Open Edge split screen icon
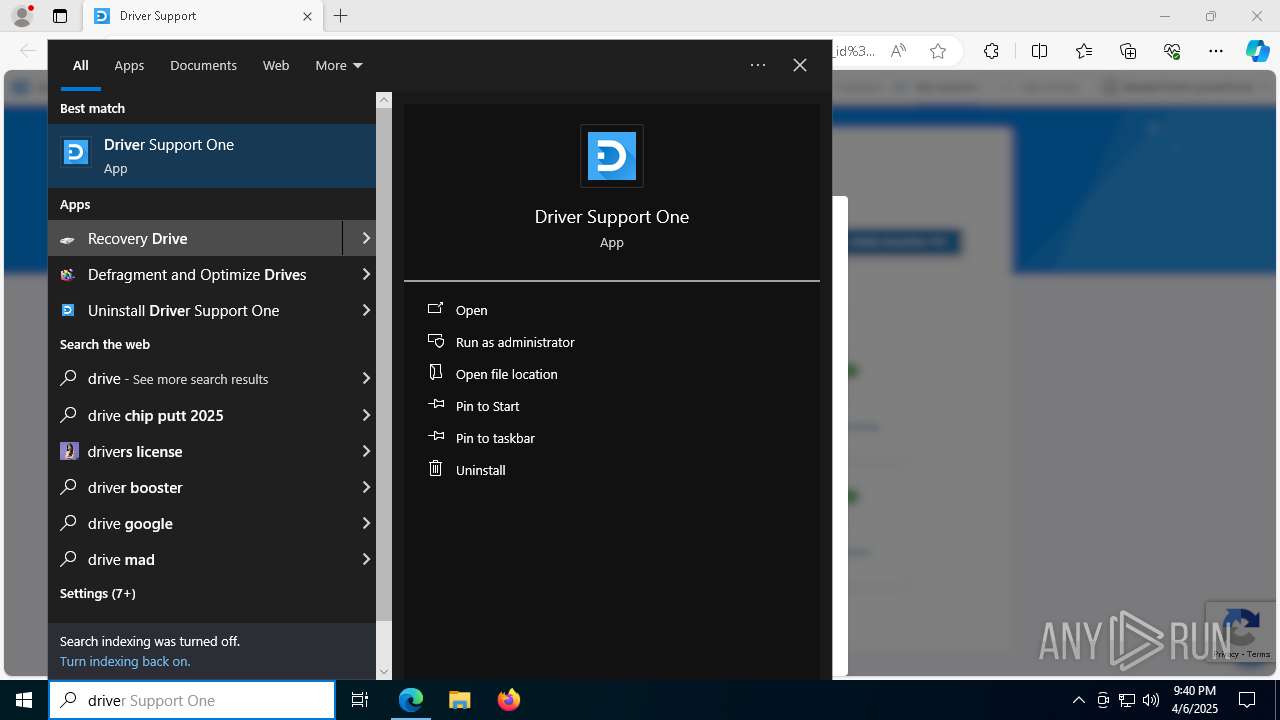Viewport: 1280px width, 720px height. click(x=1039, y=51)
